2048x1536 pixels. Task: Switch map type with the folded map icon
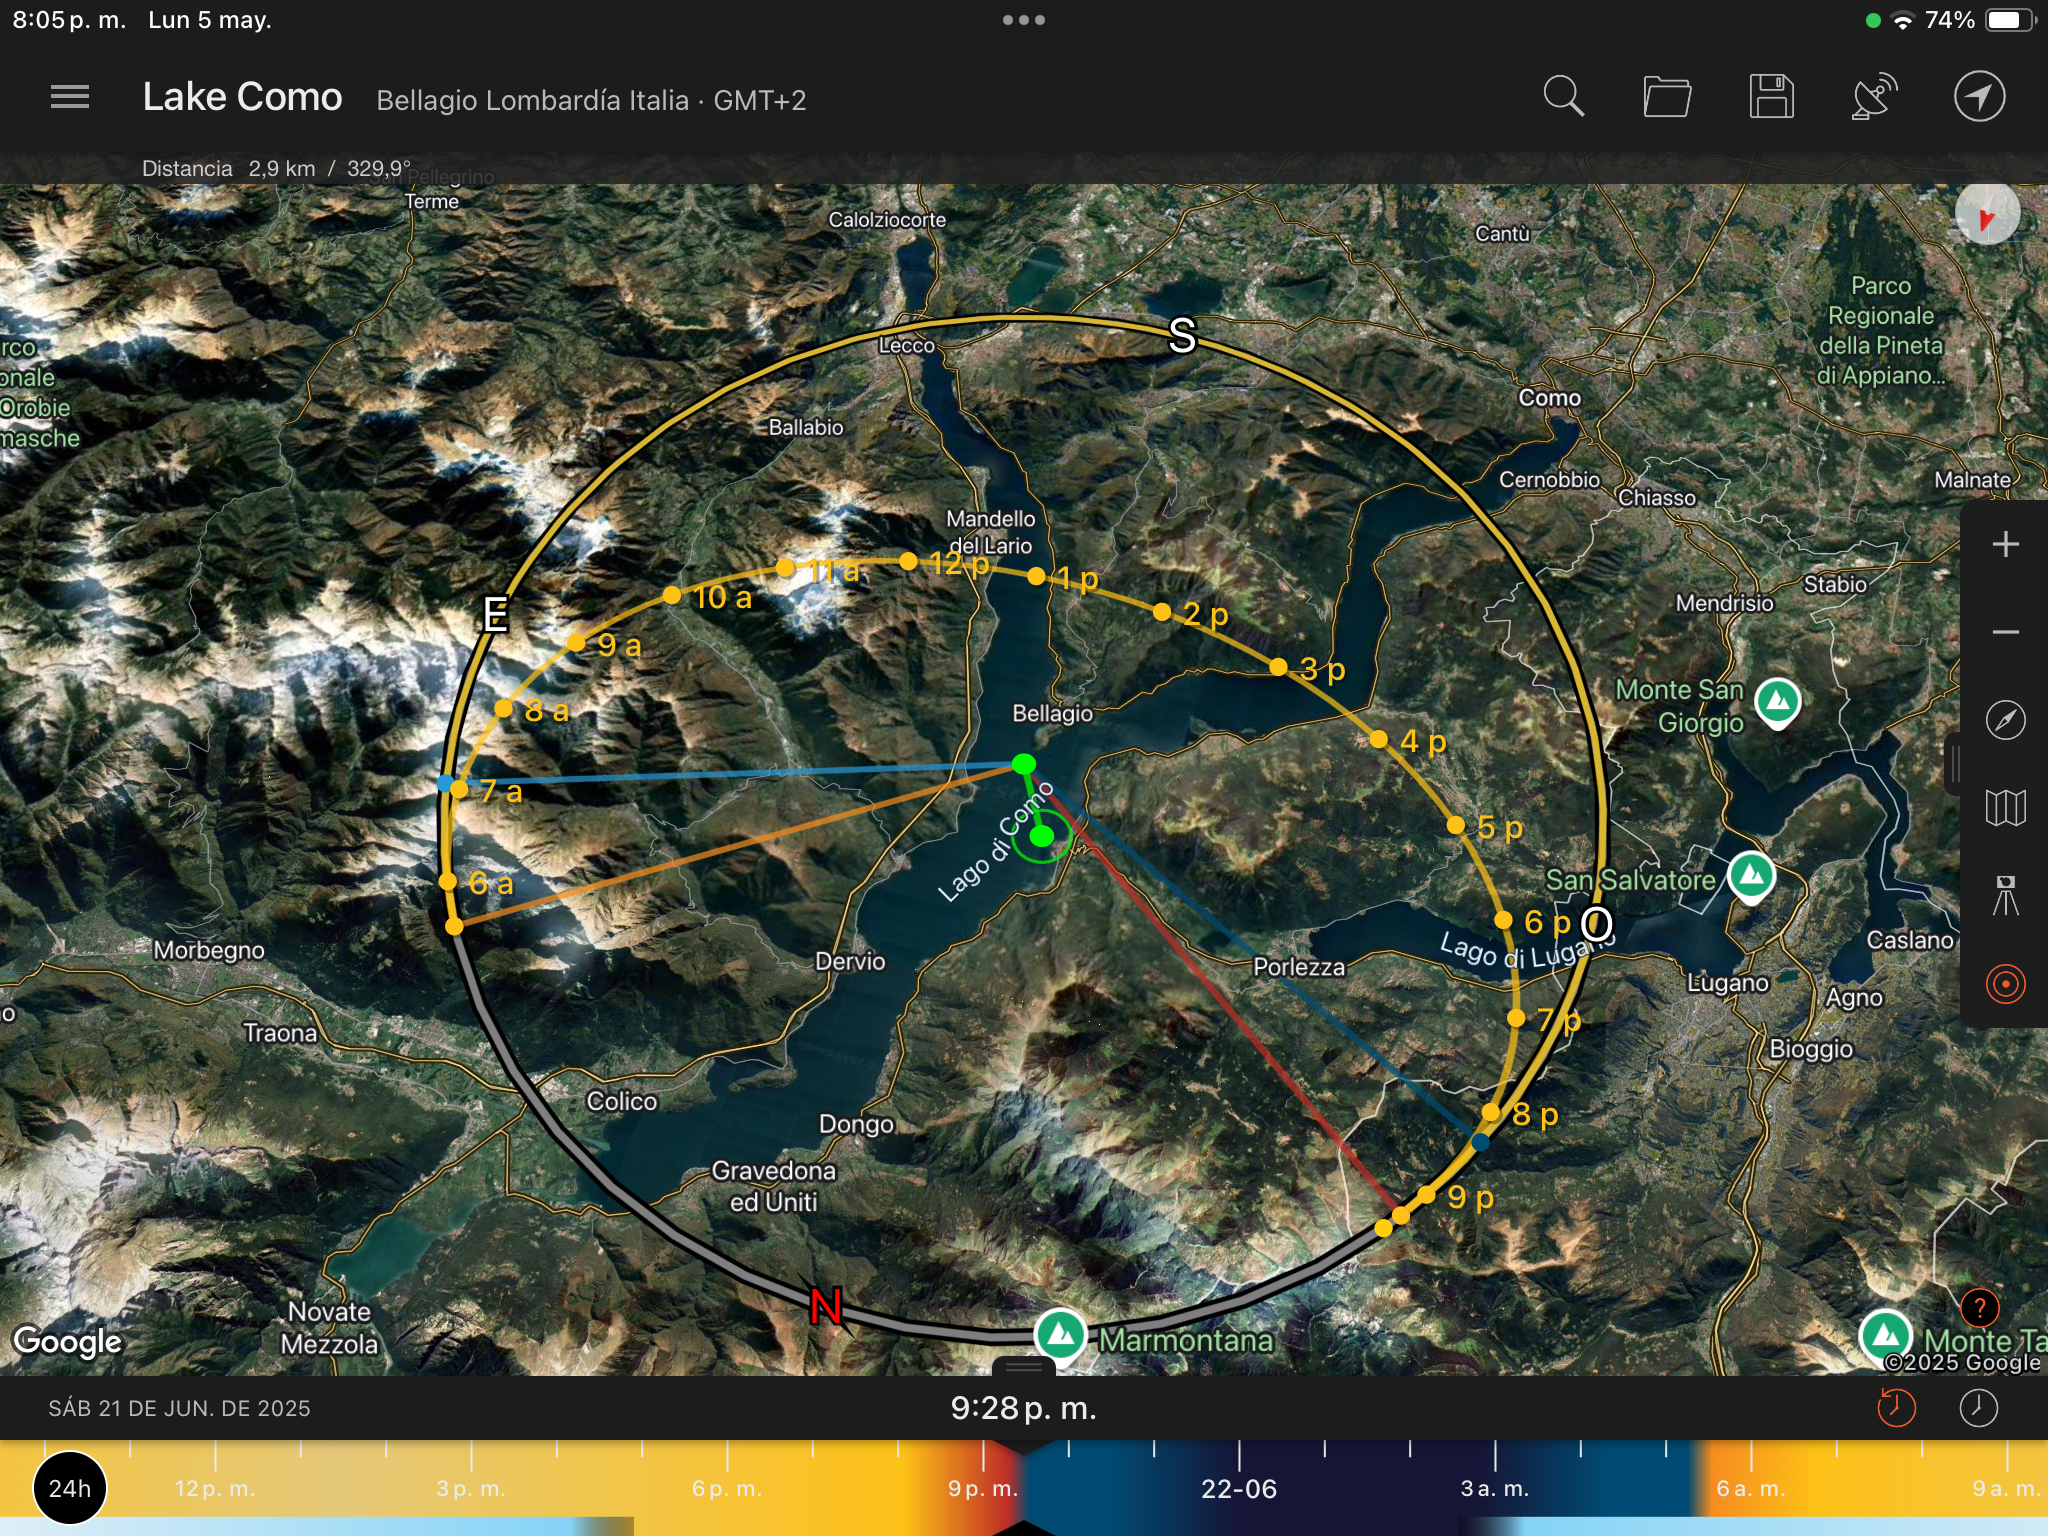2005,808
